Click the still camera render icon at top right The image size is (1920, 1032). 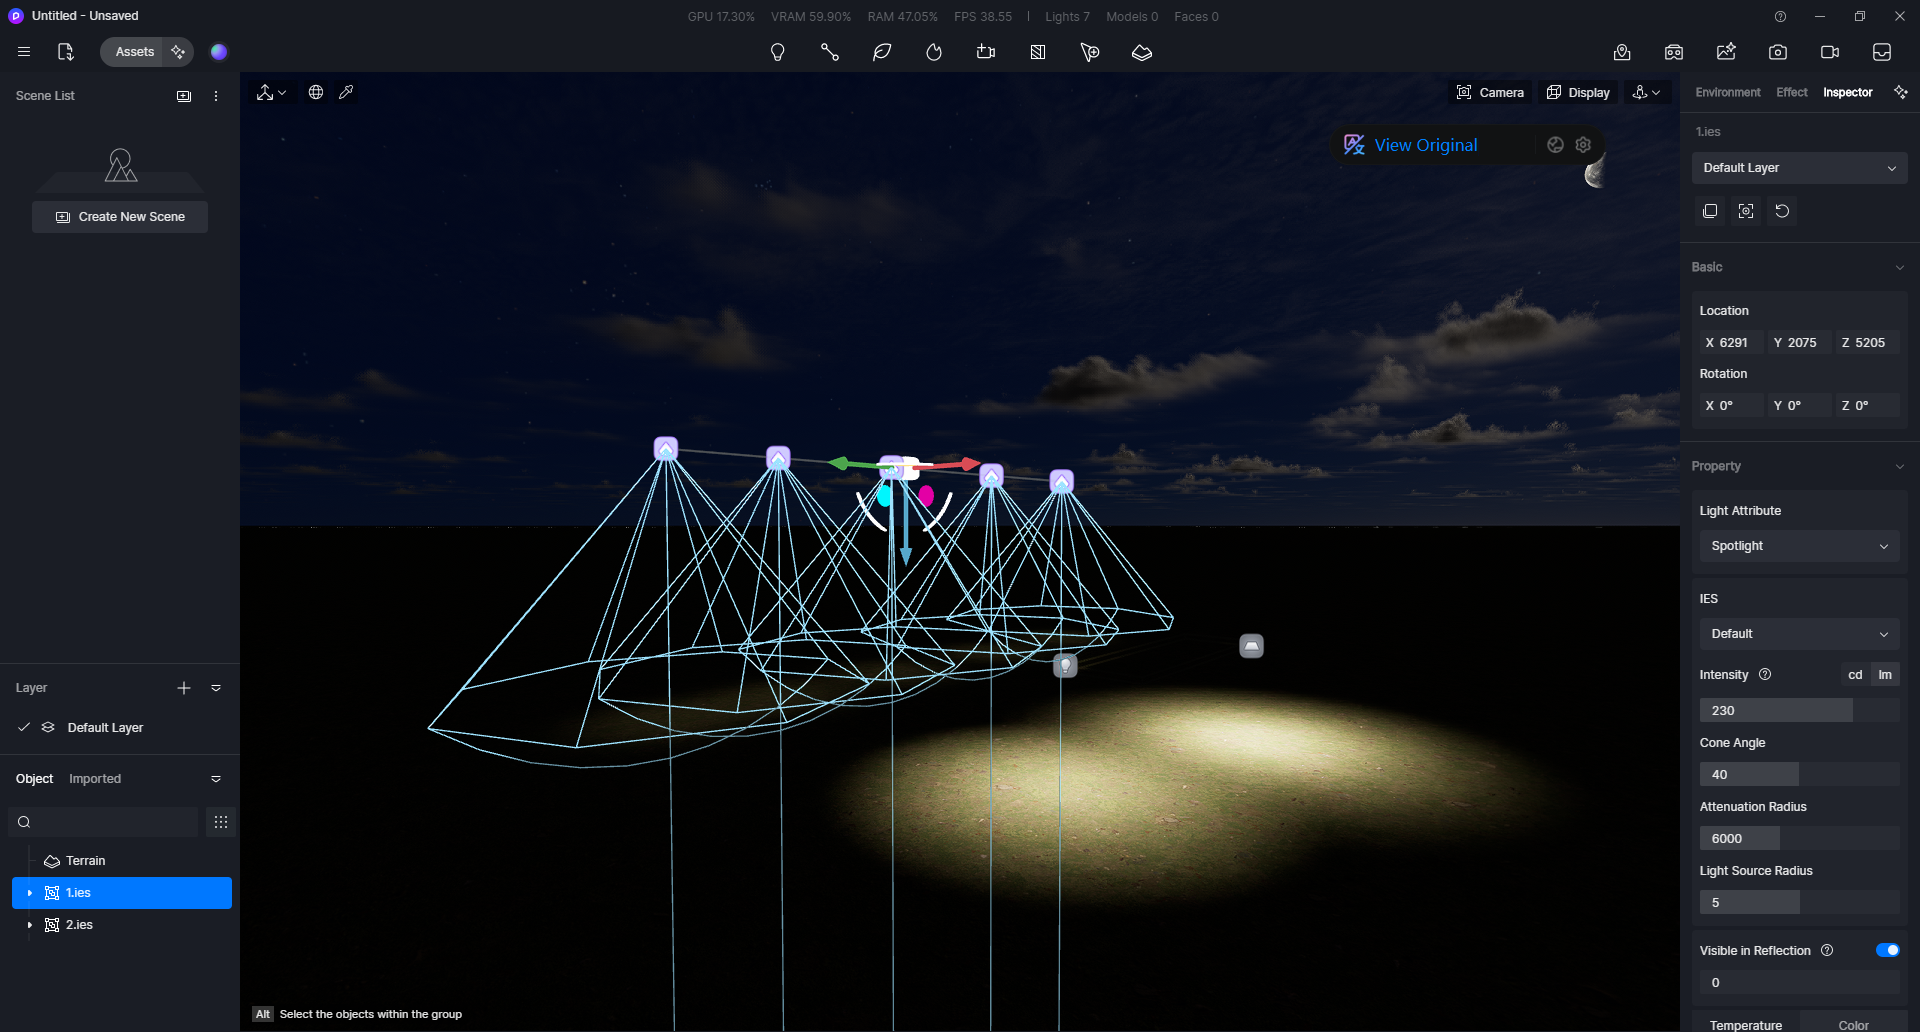[1778, 52]
